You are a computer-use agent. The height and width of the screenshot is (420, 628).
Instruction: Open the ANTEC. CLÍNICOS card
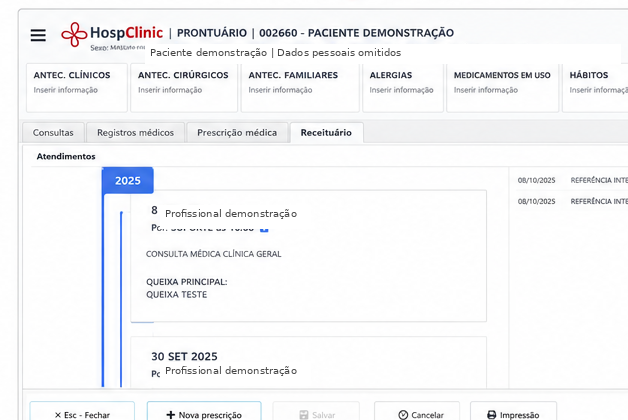click(77, 88)
